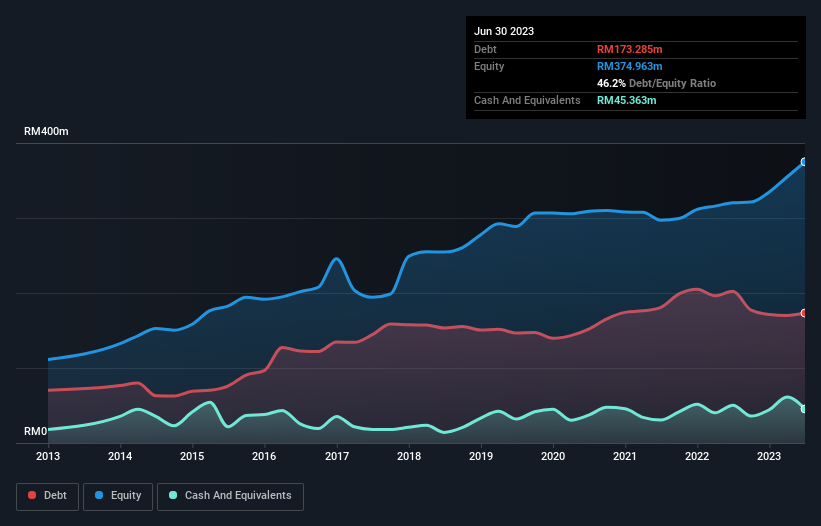The width and height of the screenshot is (821, 526).
Task: Click the Equity row label in tooltip
Action: tap(489, 66)
